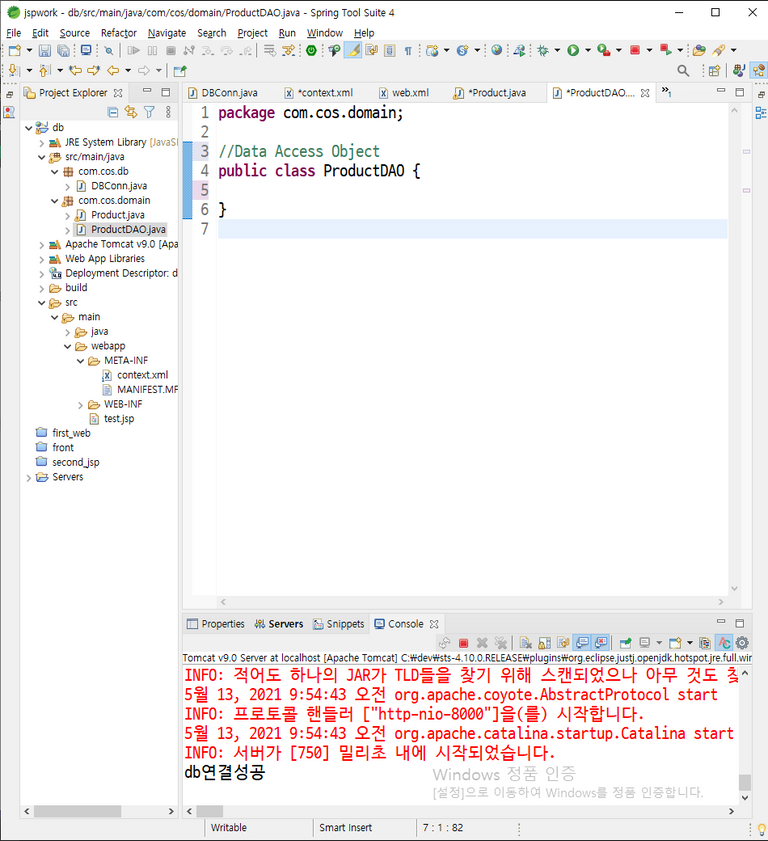
Task: Switch to the Properties view tab
Action: 216,624
